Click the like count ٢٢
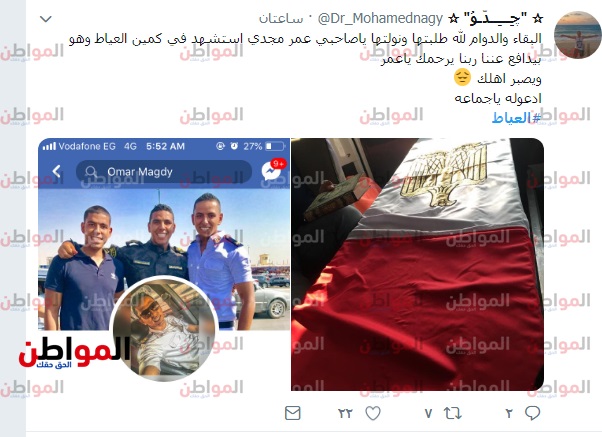The image size is (602, 437). pos(345,414)
